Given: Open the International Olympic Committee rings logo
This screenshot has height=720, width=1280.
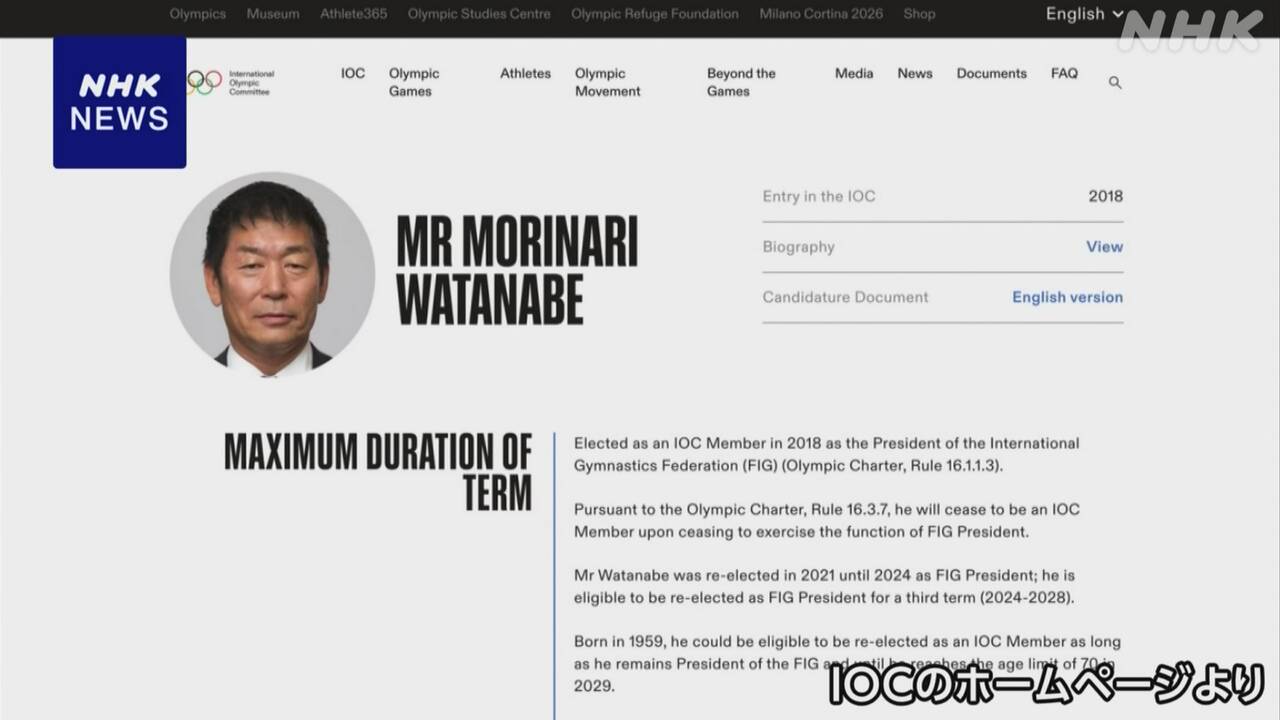Looking at the screenshot, I should (230, 82).
